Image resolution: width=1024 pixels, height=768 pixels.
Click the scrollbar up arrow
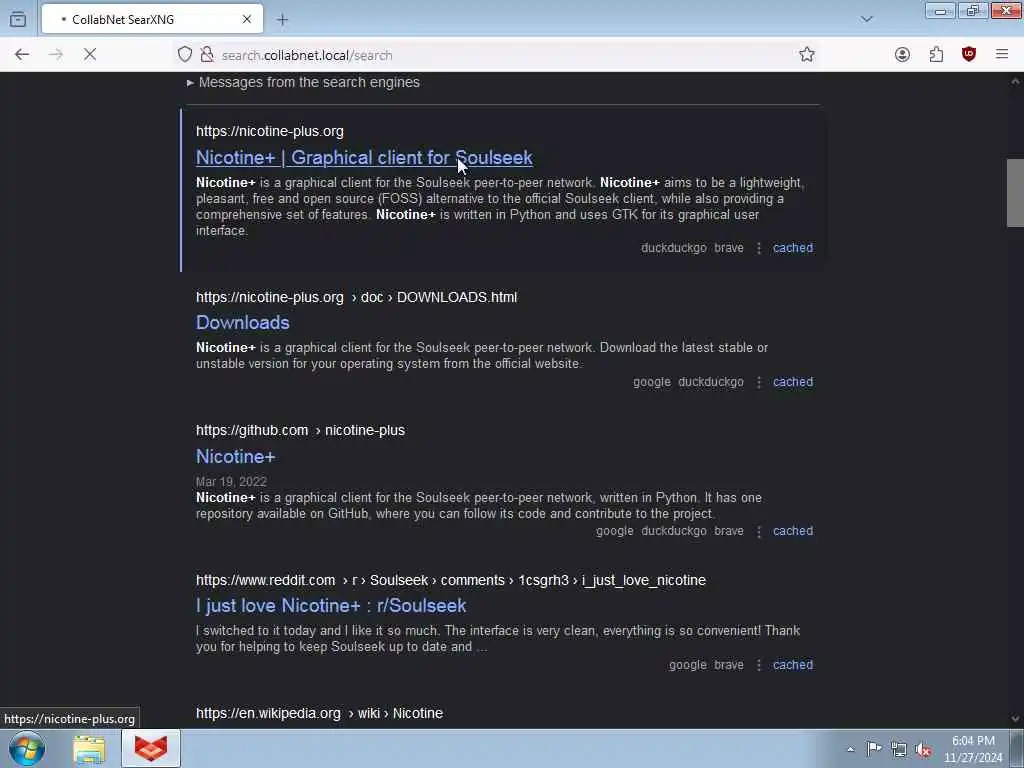pos(1015,81)
